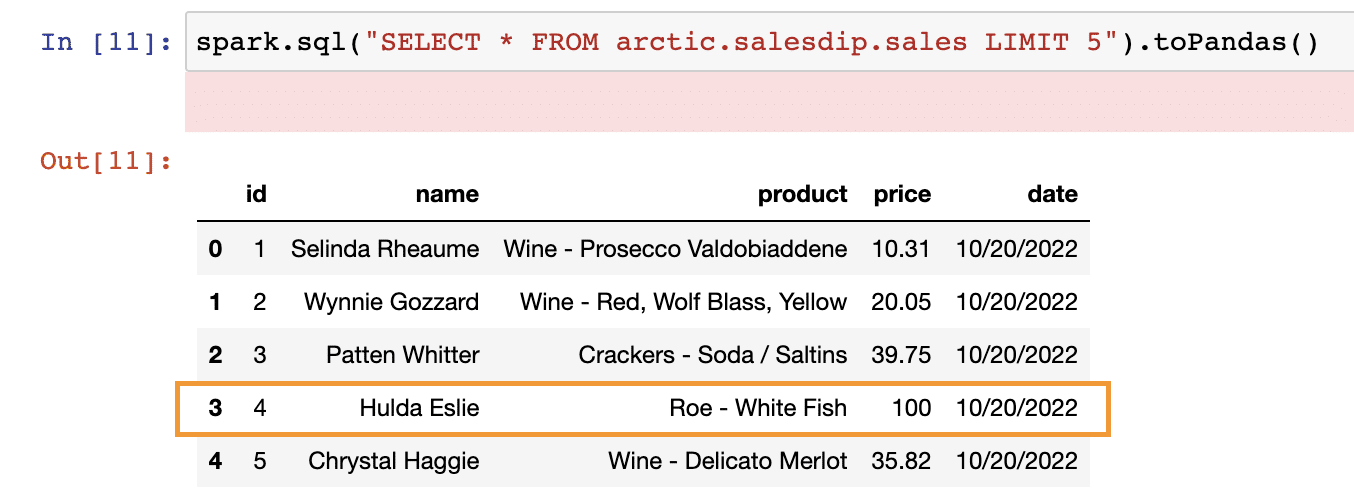Click row index 2 label
The height and width of the screenshot is (500, 1354).
pos(215,354)
